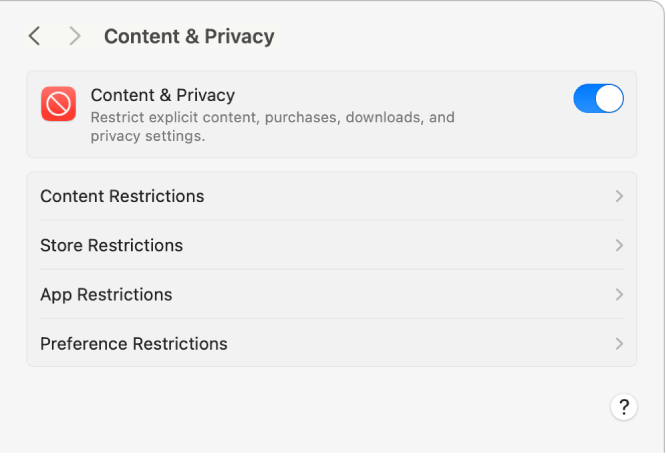
Task: Open the App Restrictions label
Action: (x=106, y=295)
